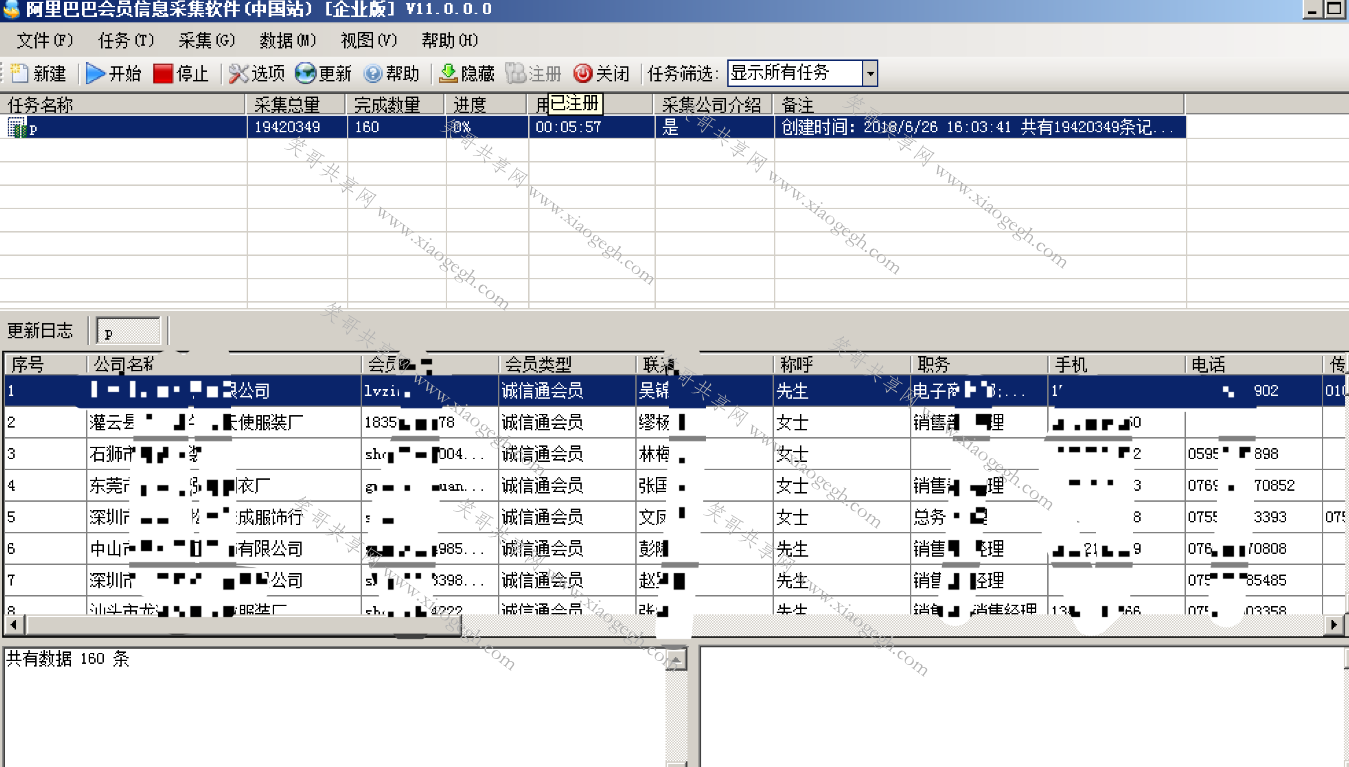Click the 公司名称 column header
Screen dimensions: 1349x767
[226, 364]
